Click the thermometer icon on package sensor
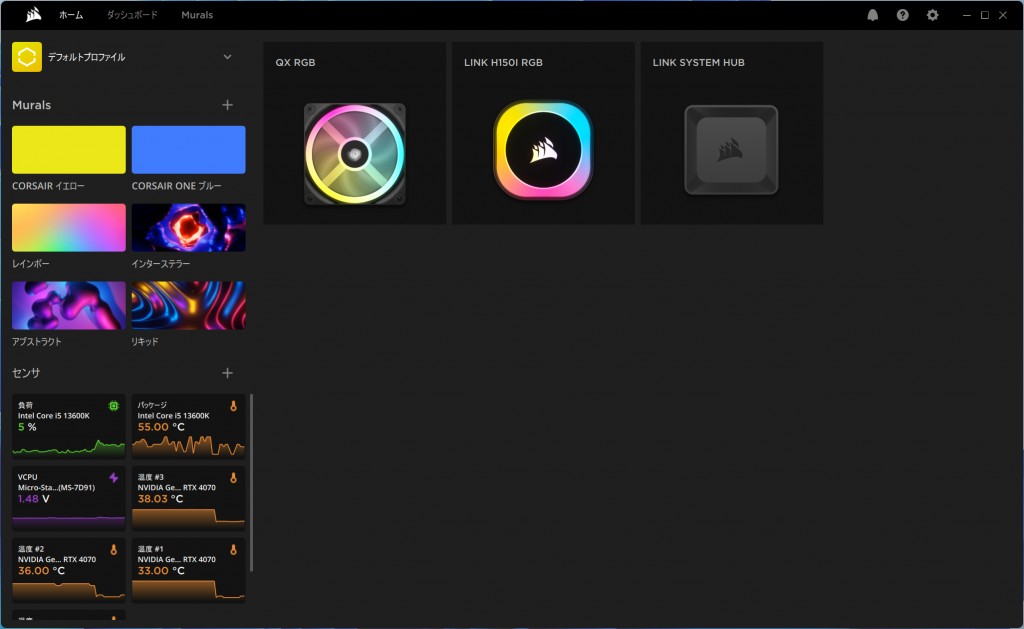The height and width of the screenshot is (629, 1024). (x=233, y=406)
